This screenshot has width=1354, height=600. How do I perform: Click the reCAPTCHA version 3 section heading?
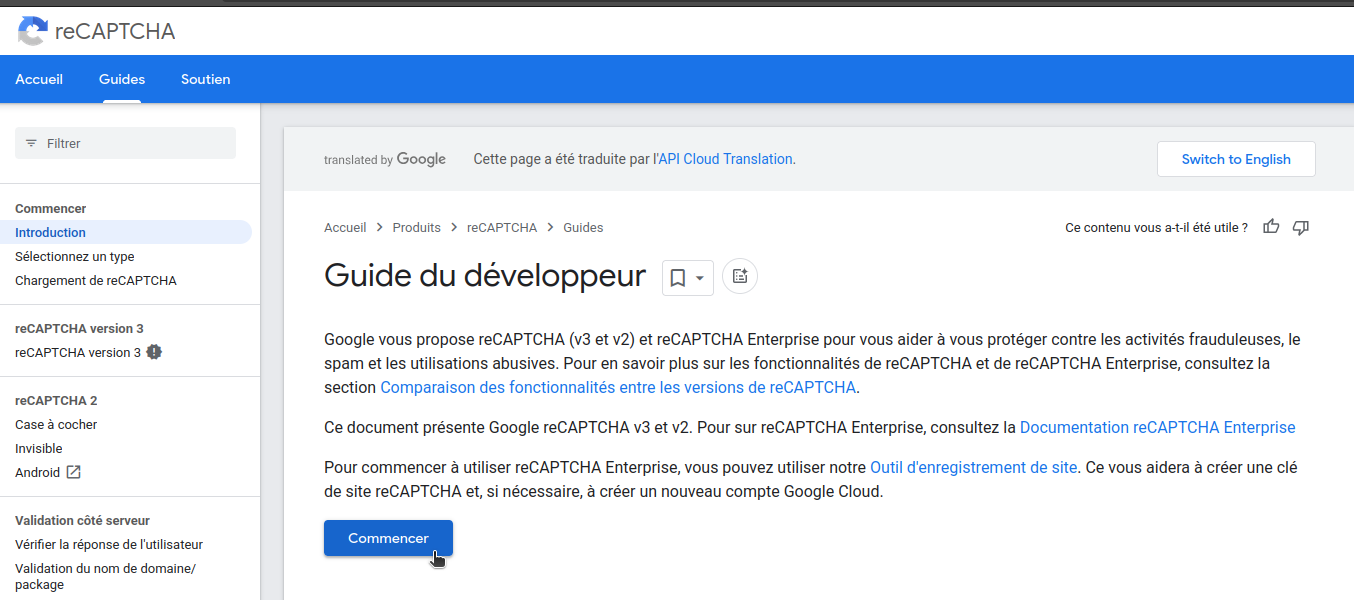79,328
